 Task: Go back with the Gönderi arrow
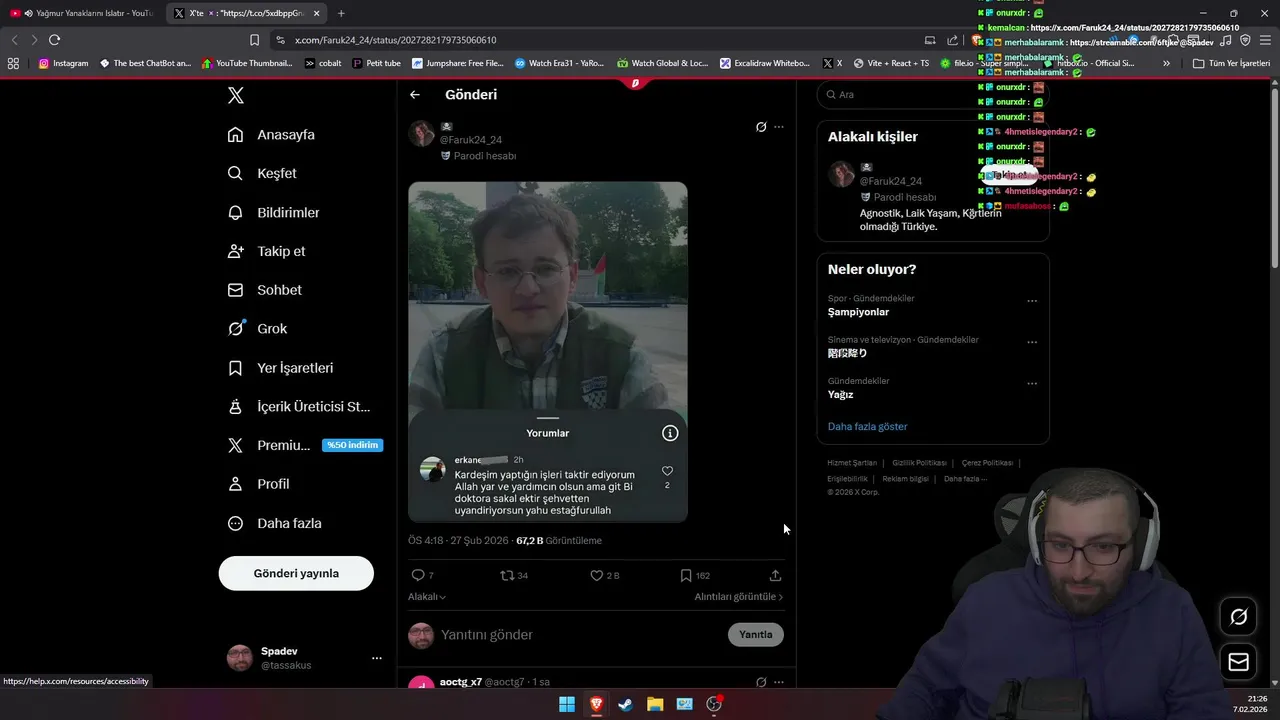click(x=415, y=95)
